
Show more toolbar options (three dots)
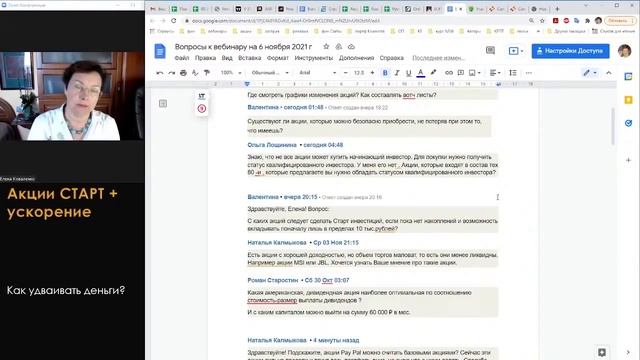click(x=529, y=73)
